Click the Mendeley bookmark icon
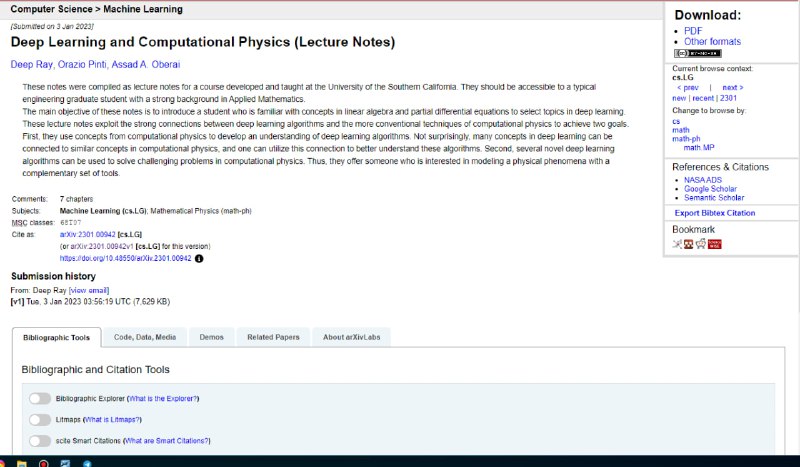800x467 pixels. [x=689, y=243]
